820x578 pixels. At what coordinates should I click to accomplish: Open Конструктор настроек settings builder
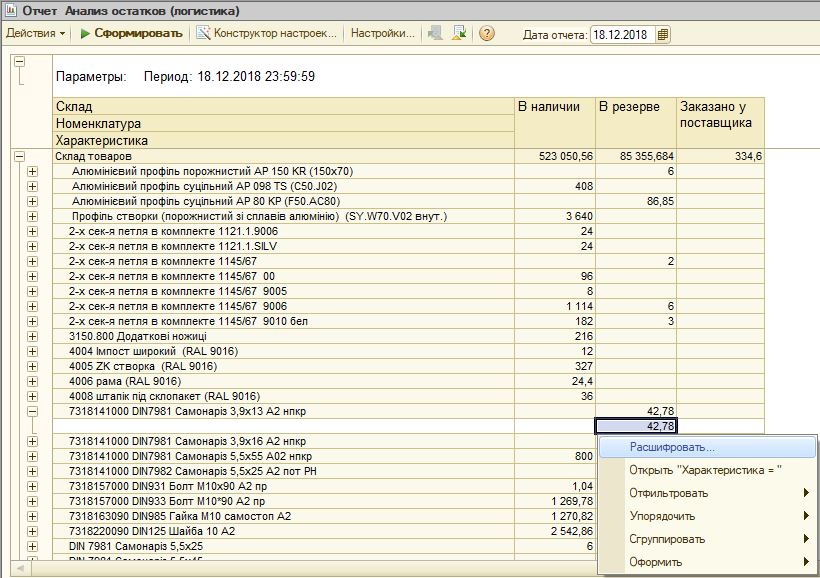267,34
